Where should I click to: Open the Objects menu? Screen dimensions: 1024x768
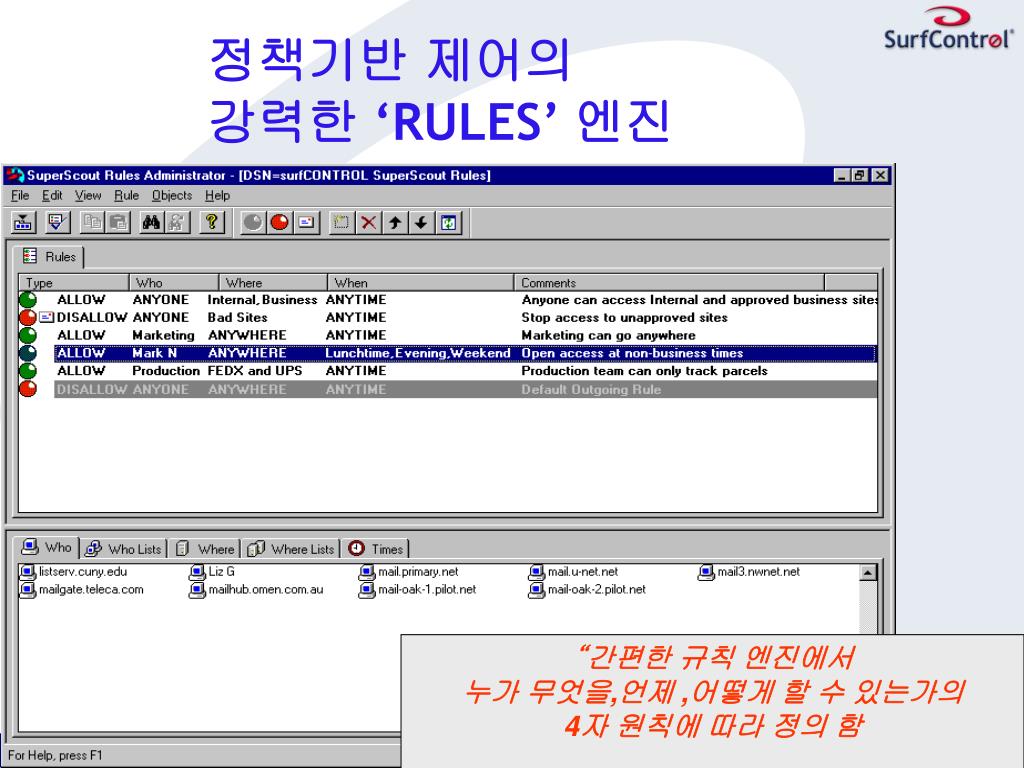point(172,195)
